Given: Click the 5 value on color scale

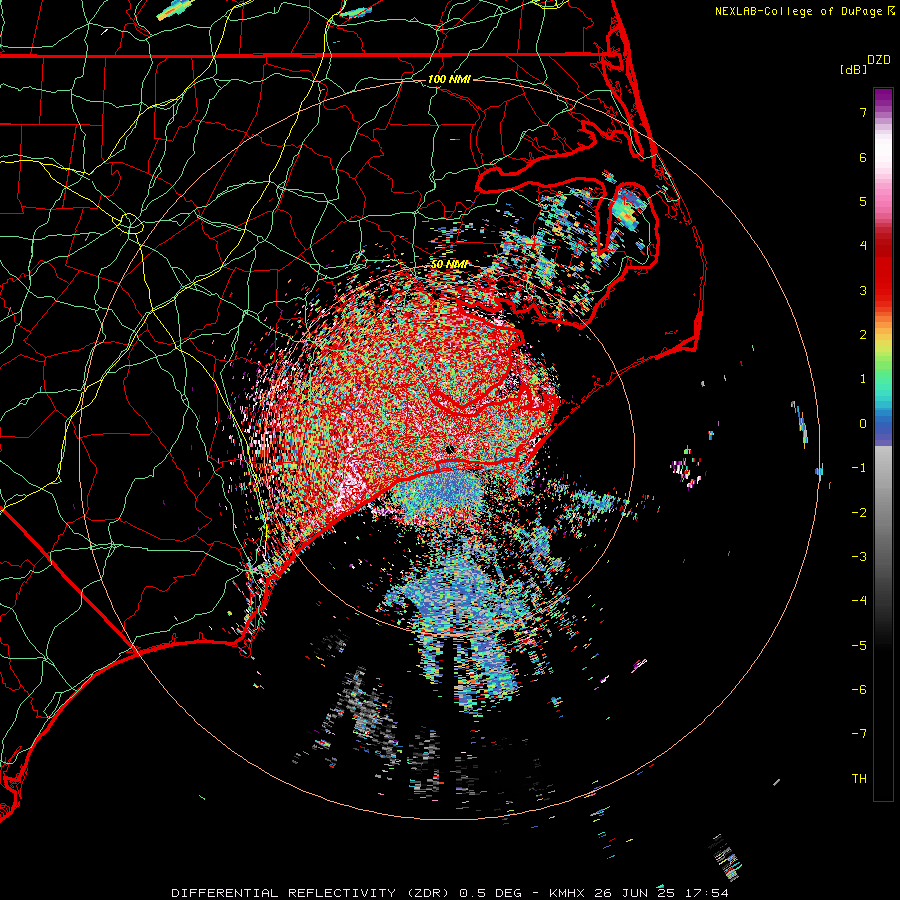Looking at the screenshot, I should [x=863, y=201].
